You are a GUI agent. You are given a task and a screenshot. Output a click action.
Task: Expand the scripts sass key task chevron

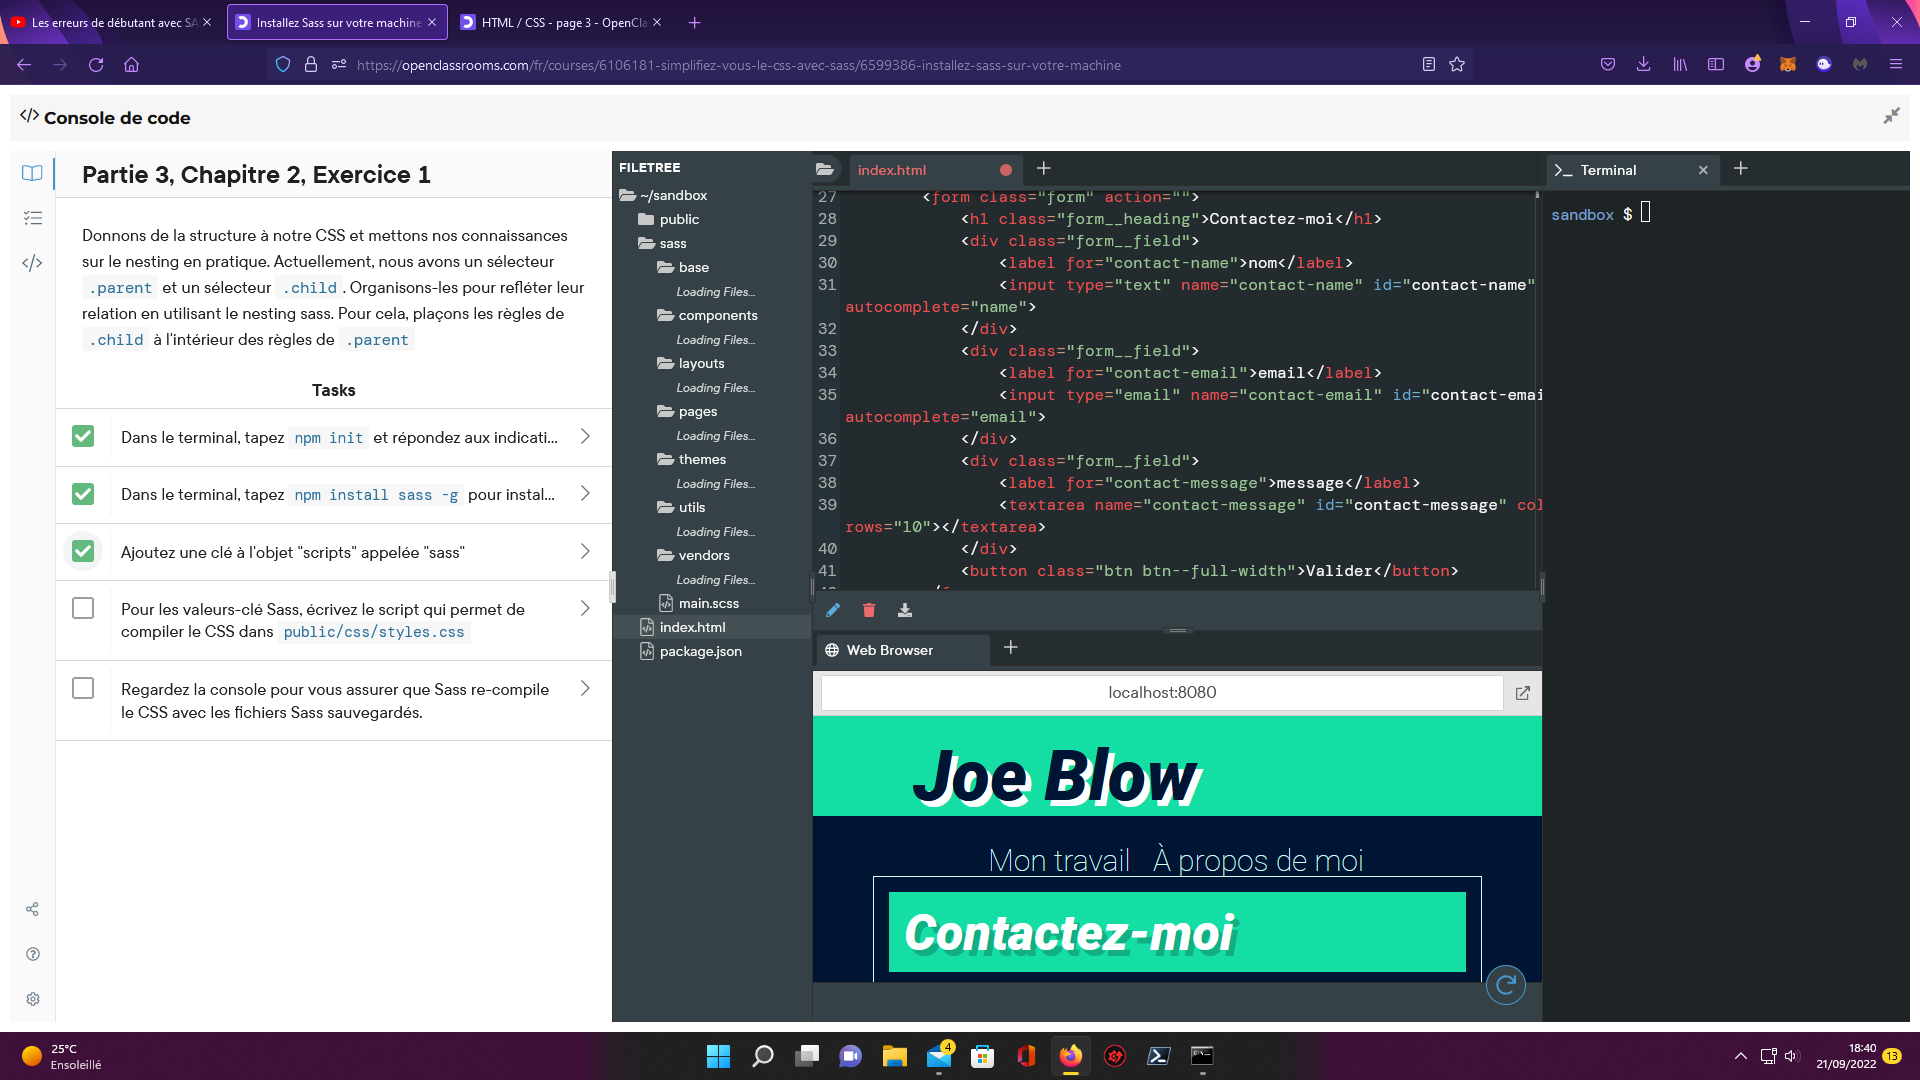coord(585,552)
